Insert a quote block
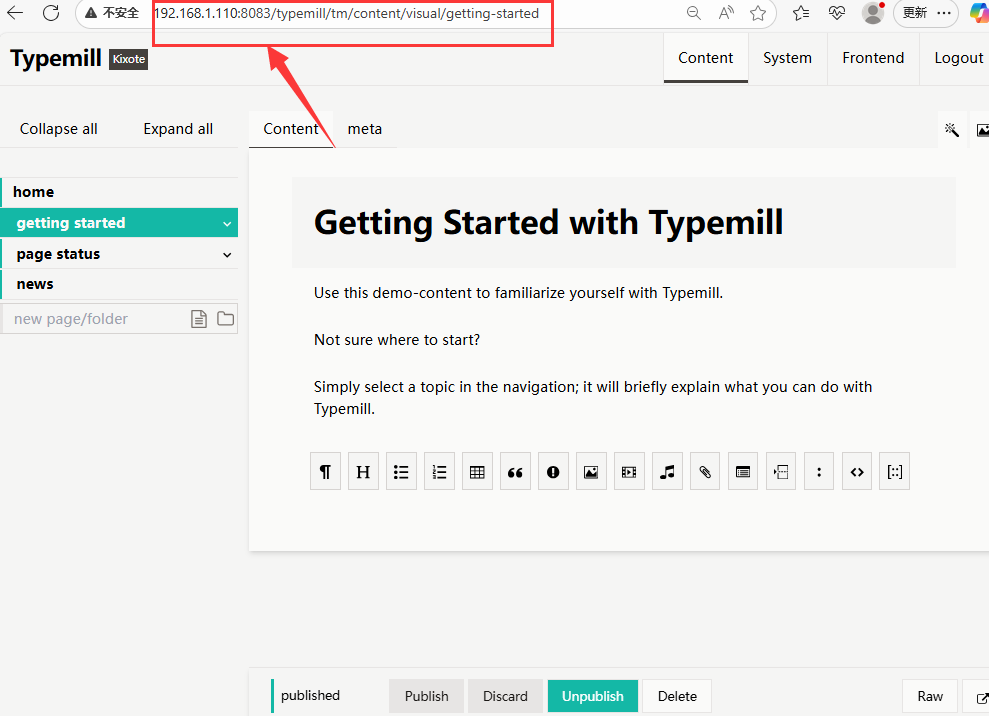The height and width of the screenshot is (716, 989). 515,471
